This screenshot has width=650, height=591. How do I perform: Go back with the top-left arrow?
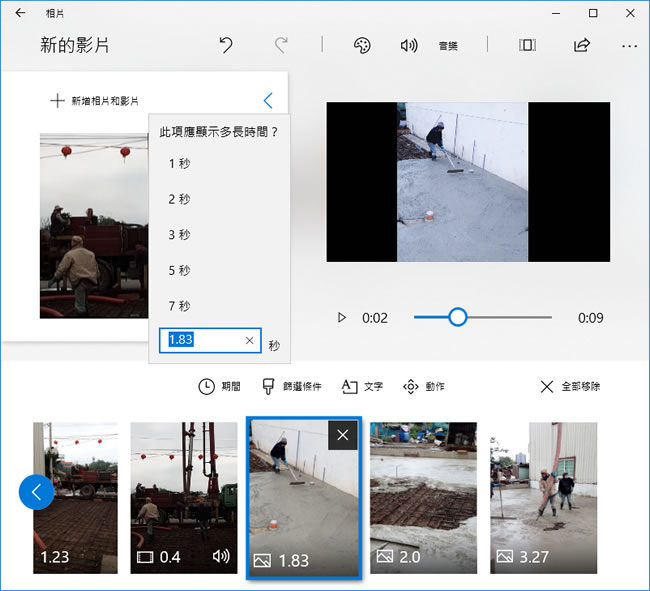(20, 13)
